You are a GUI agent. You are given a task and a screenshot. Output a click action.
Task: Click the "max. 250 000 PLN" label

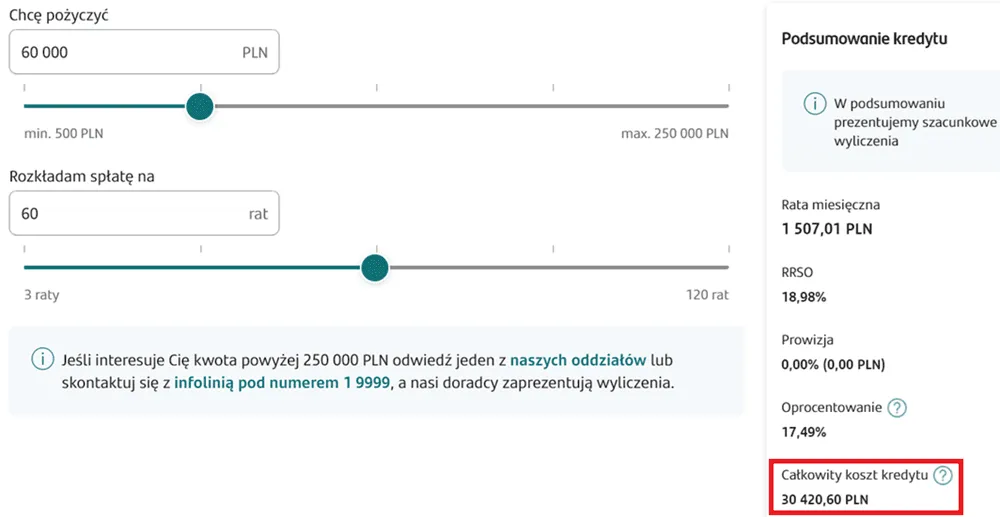pyautogui.click(x=674, y=133)
